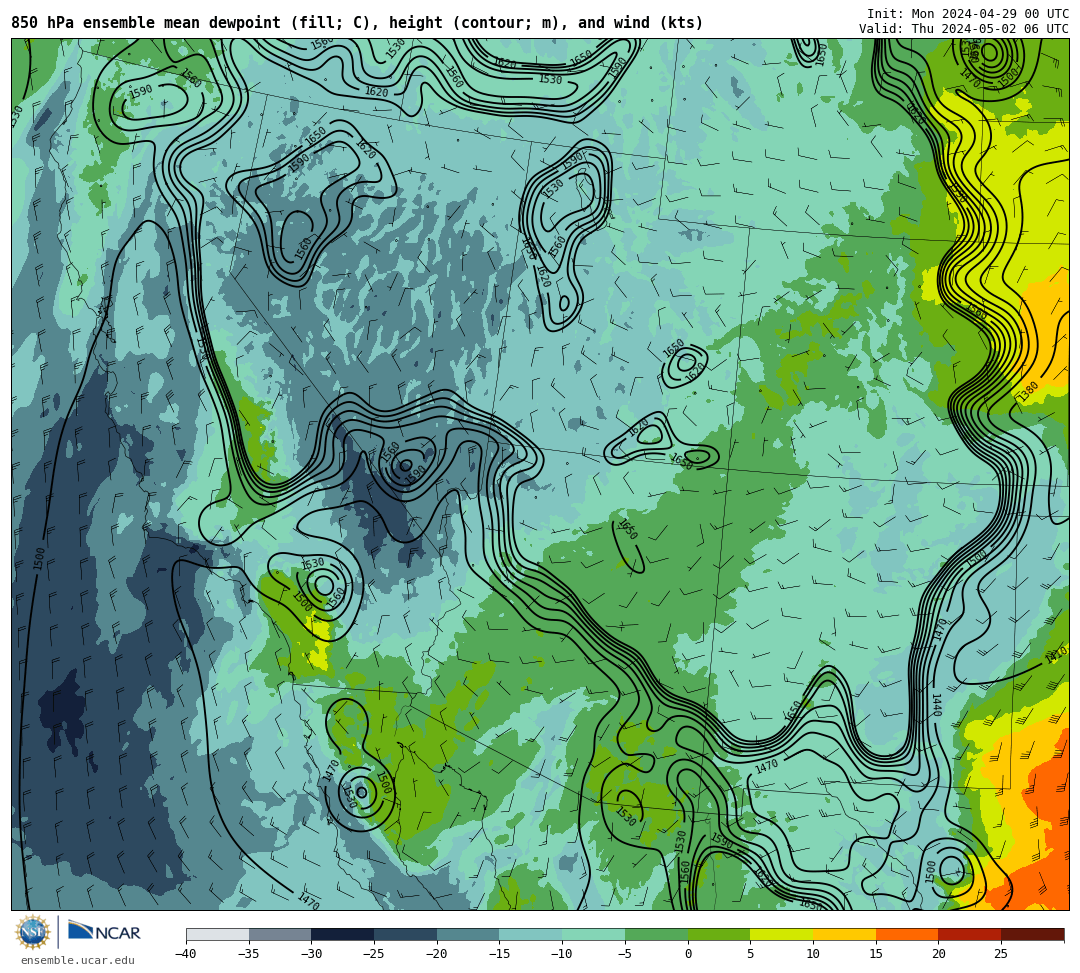The width and height of the screenshot is (1080, 973).
Task: Pick the dark blue -25 to -20 colorbar segment
Action: tap(406, 934)
